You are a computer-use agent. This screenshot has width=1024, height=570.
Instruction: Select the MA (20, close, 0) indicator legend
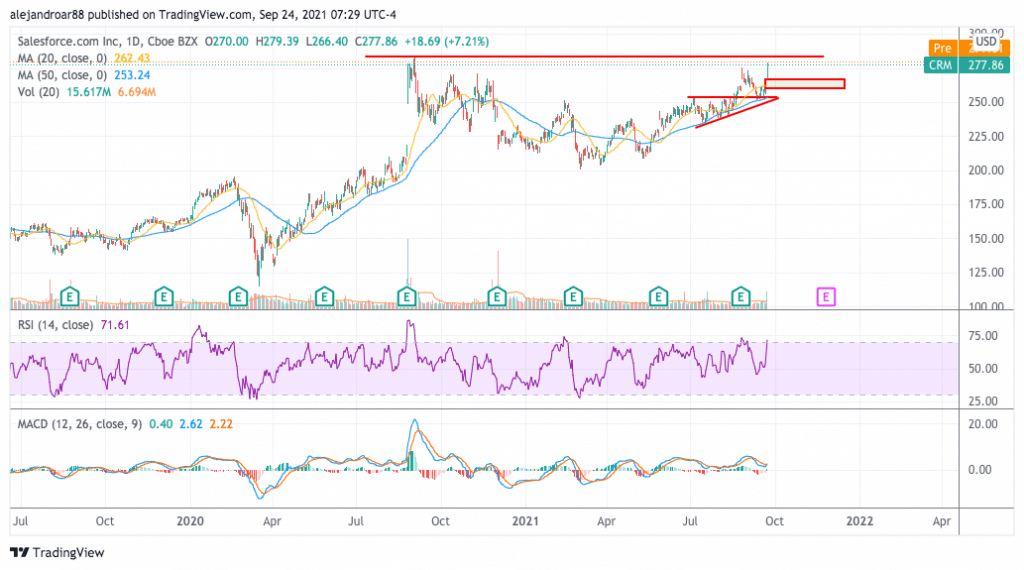point(62,58)
